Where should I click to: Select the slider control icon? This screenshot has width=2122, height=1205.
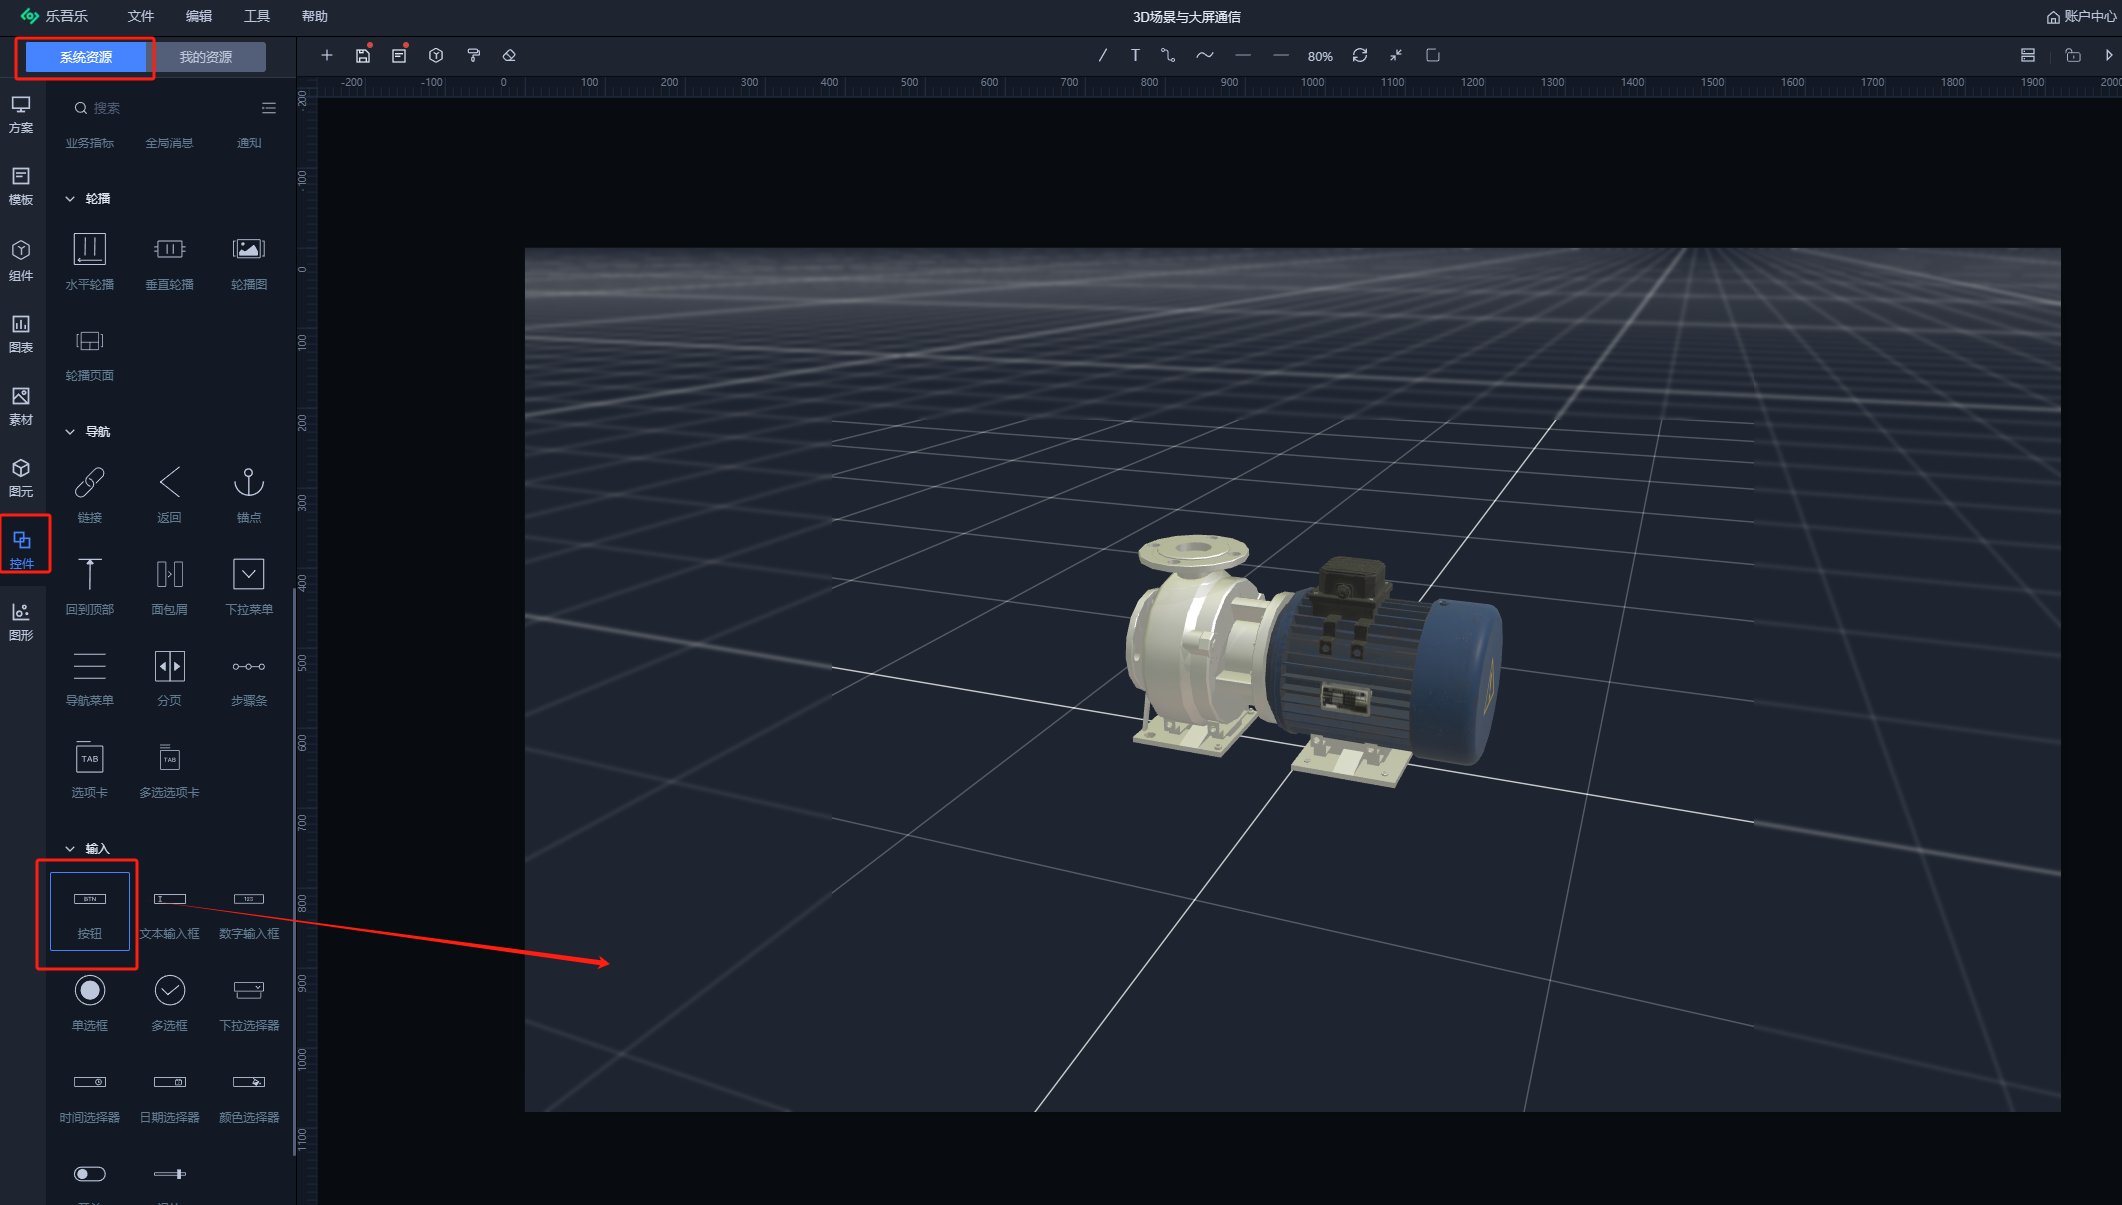(x=170, y=1174)
